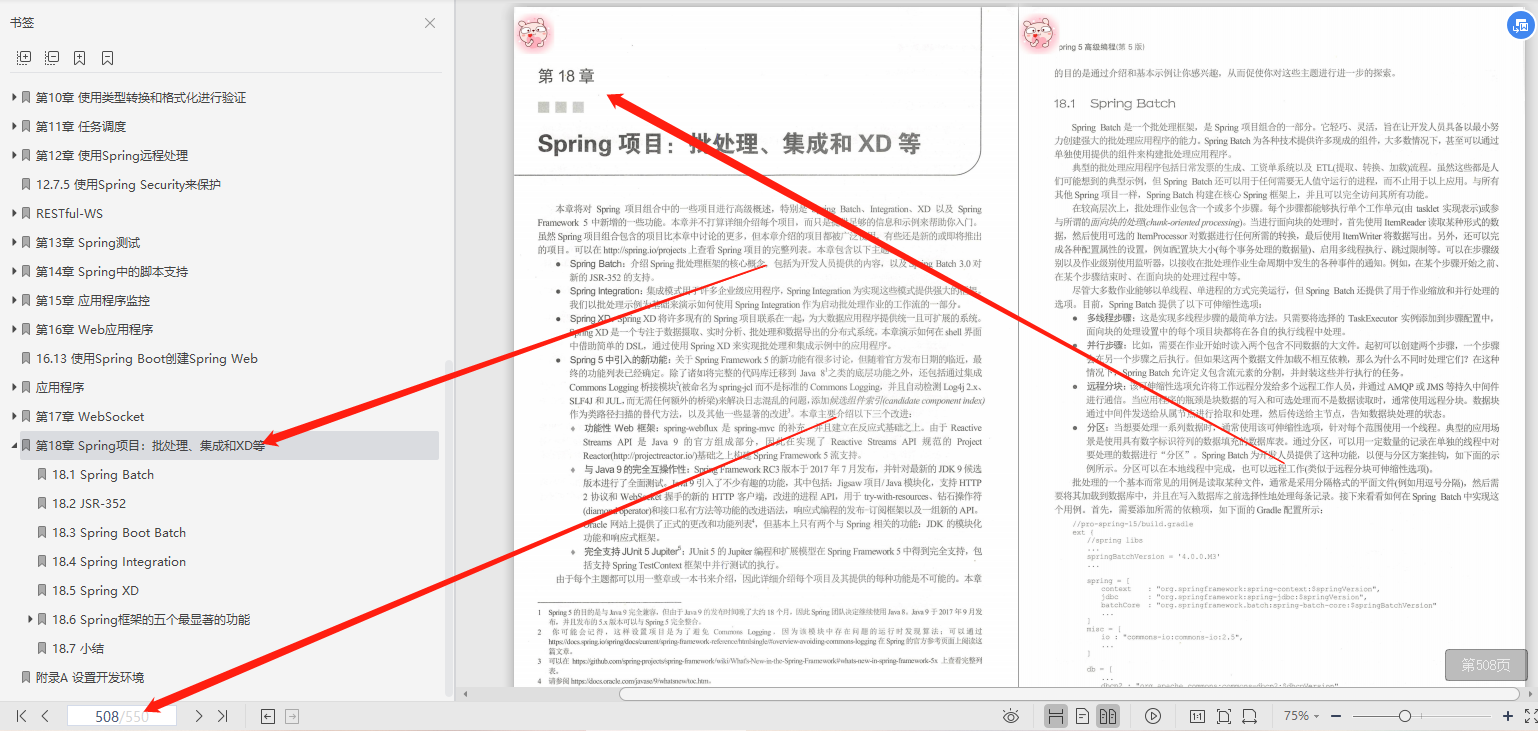Open bookmark 18.5 Spring XD
1538x731 pixels.
(x=95, y=591)
